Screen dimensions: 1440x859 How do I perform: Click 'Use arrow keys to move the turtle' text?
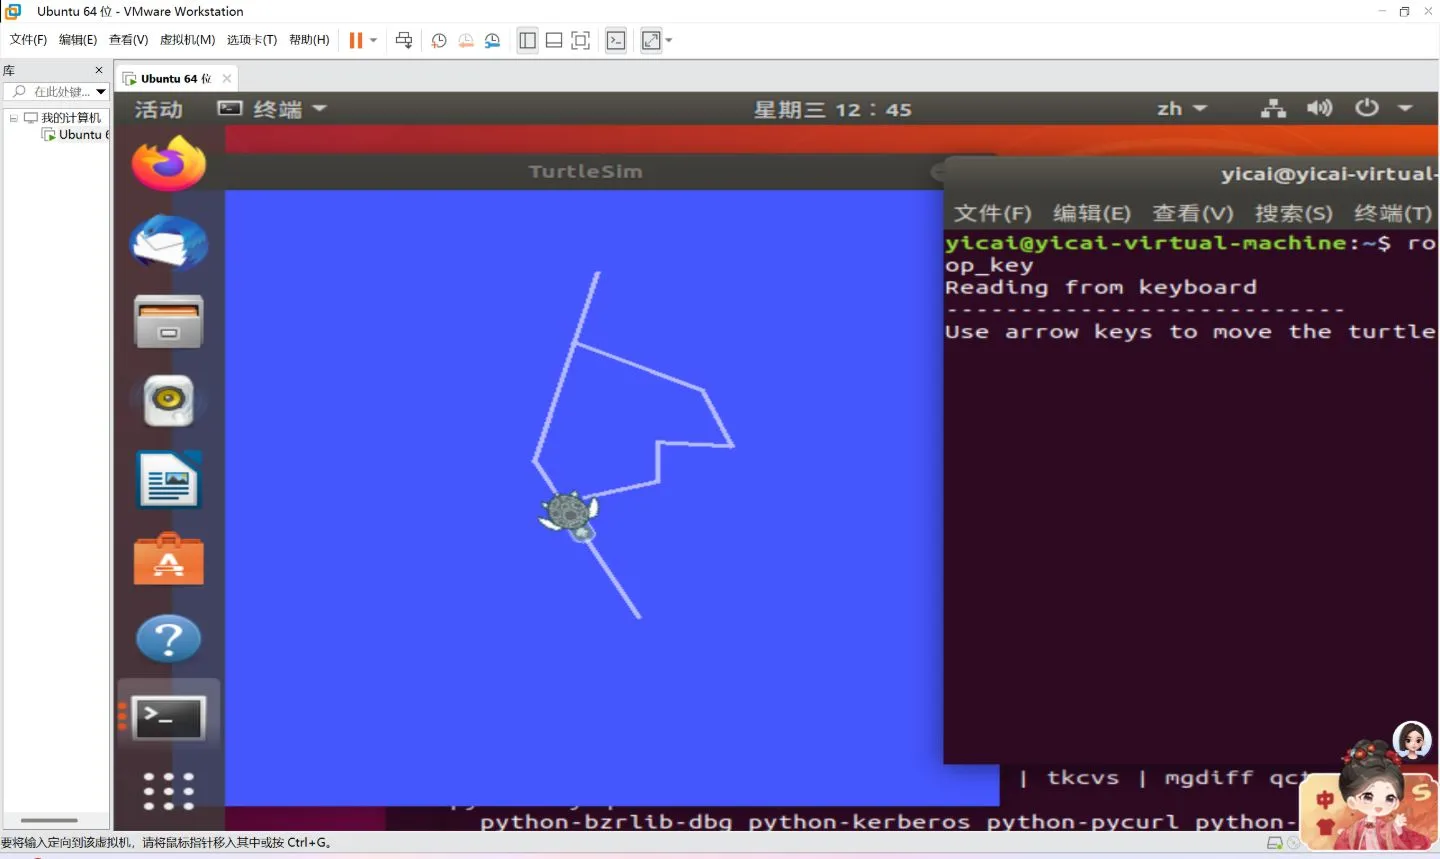point(1190,332)
